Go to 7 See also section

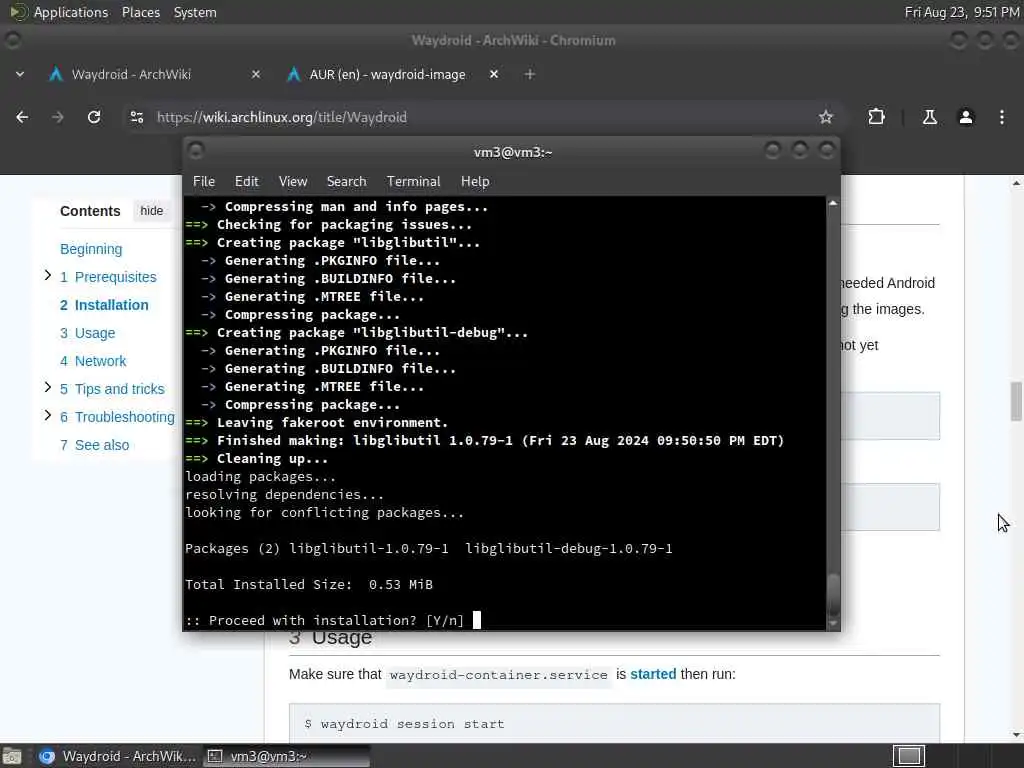pos(95,445)
